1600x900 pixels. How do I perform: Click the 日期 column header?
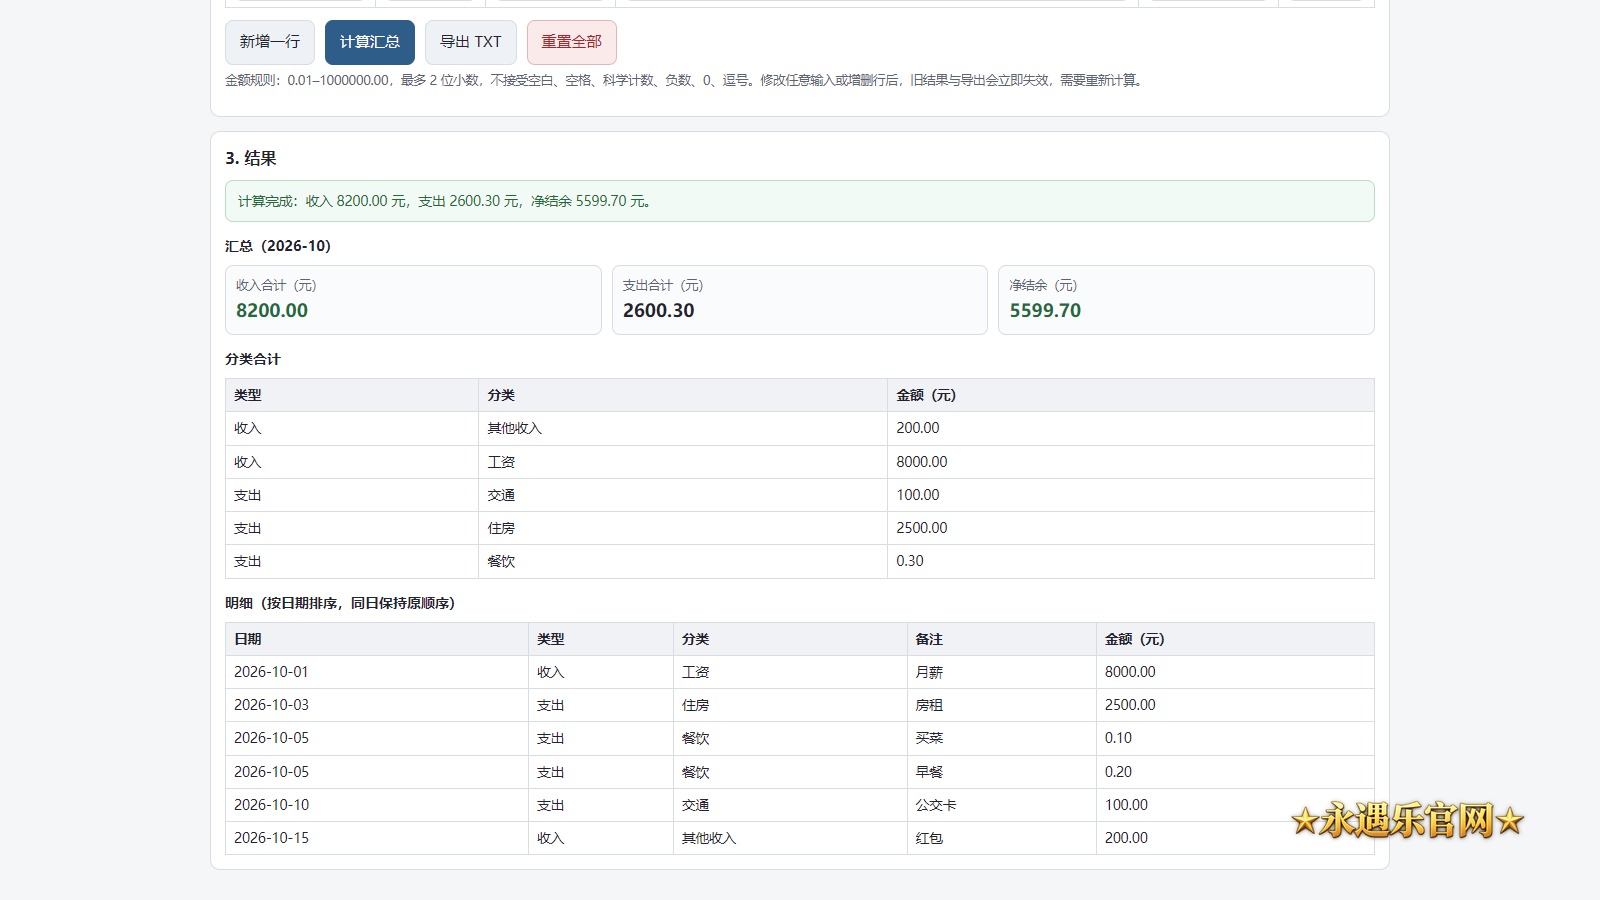coord(377,639)
